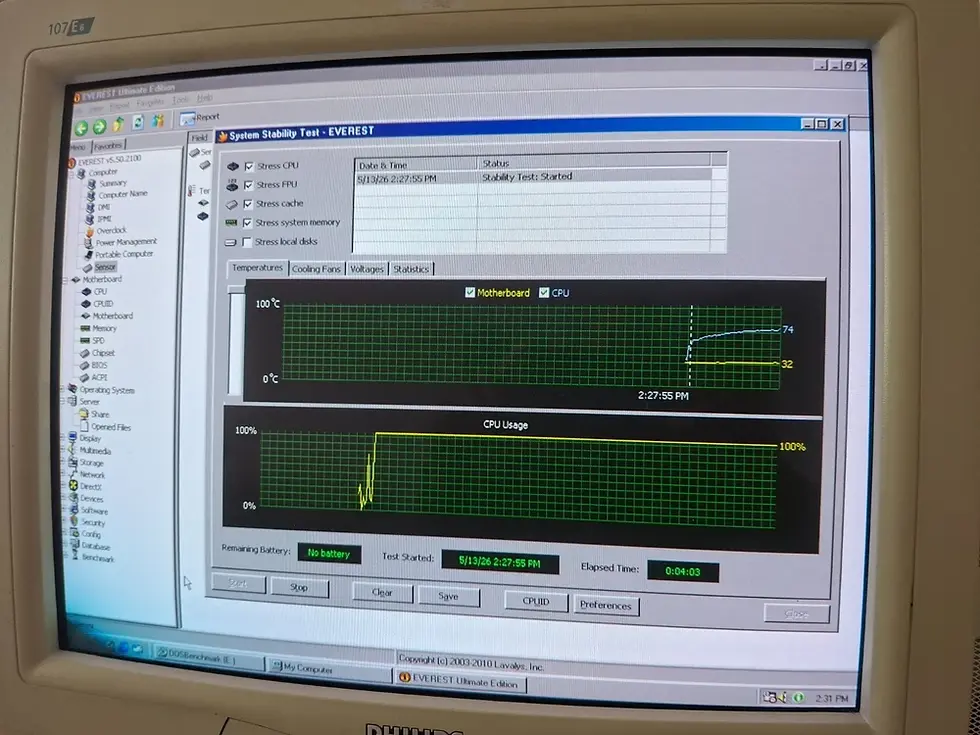Switch to My Computer taskbar button
Screen dimensions: 980x735
pos(329,668)
